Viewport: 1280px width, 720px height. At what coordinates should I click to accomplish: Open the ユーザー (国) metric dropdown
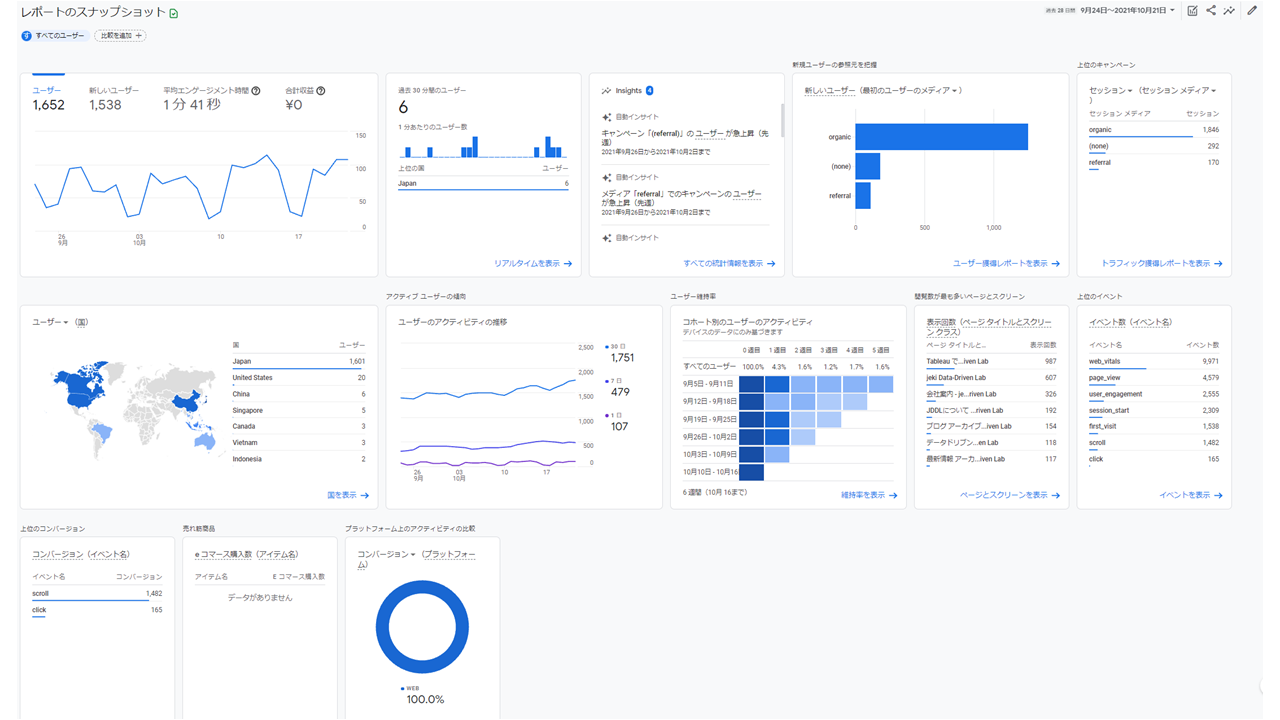coord(66,323)
